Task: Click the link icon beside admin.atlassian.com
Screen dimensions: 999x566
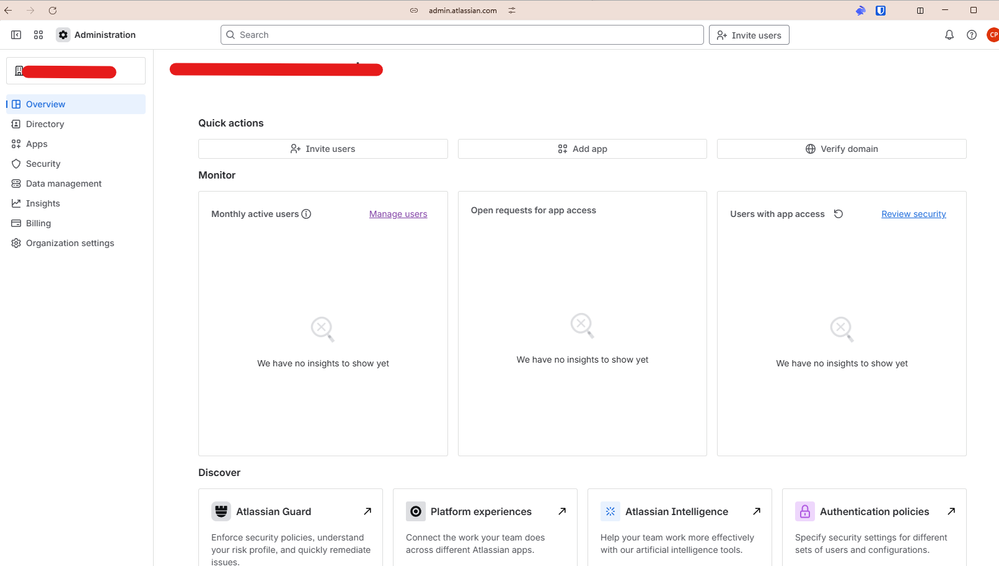Action: pyautogui.click(x=414, y=10)
